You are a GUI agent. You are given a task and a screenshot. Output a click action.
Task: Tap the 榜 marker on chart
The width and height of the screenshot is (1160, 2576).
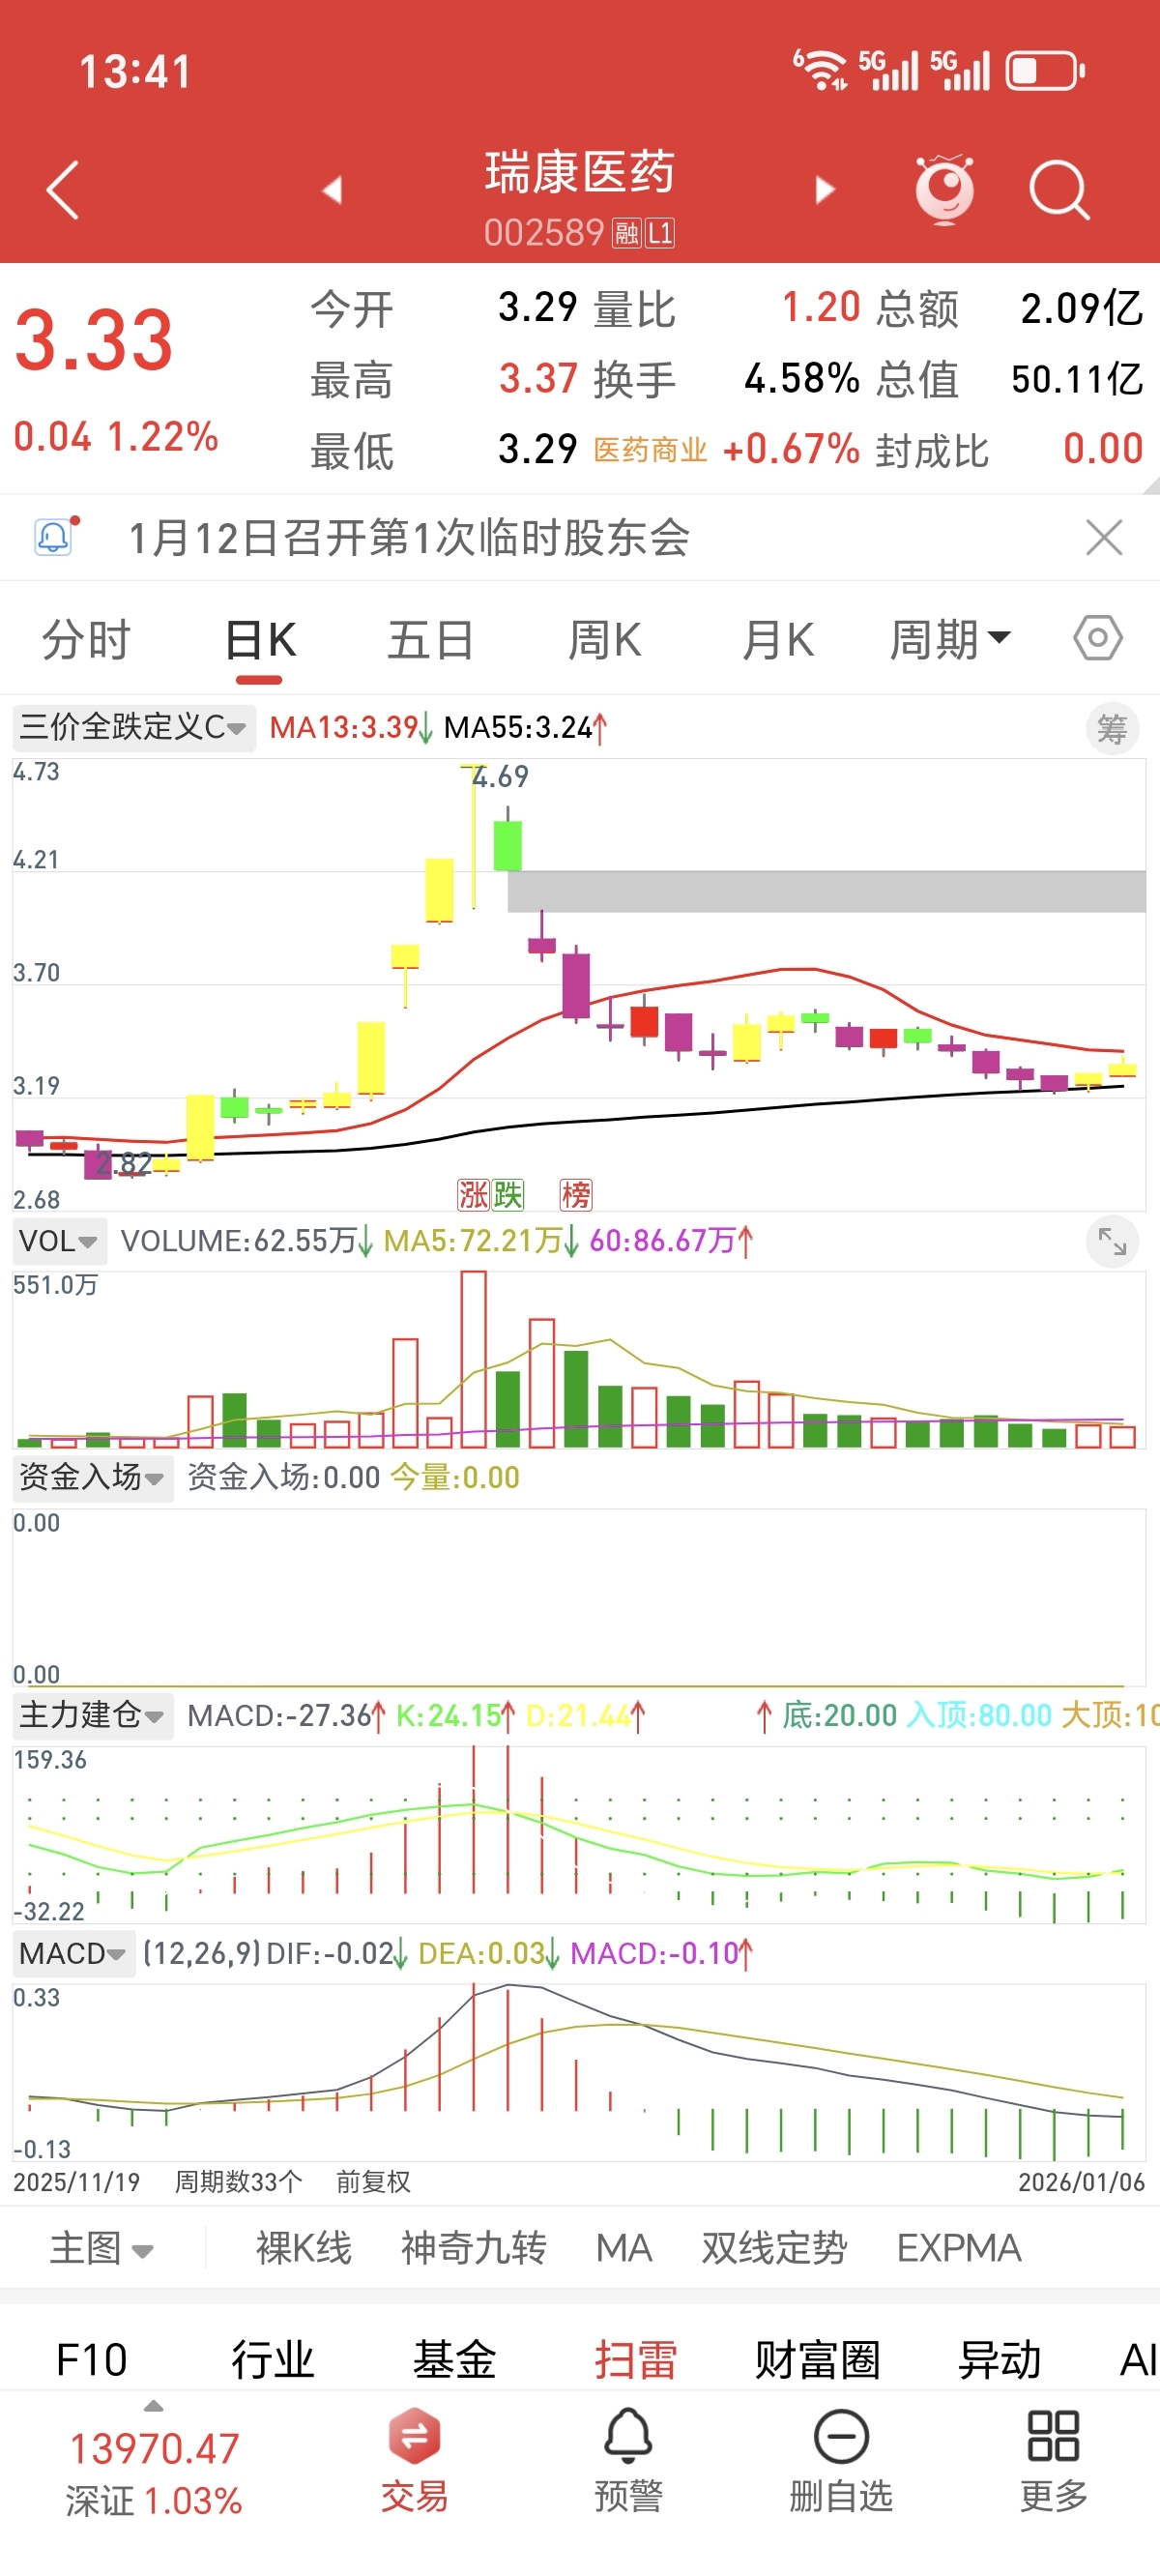click(576, 1194)
